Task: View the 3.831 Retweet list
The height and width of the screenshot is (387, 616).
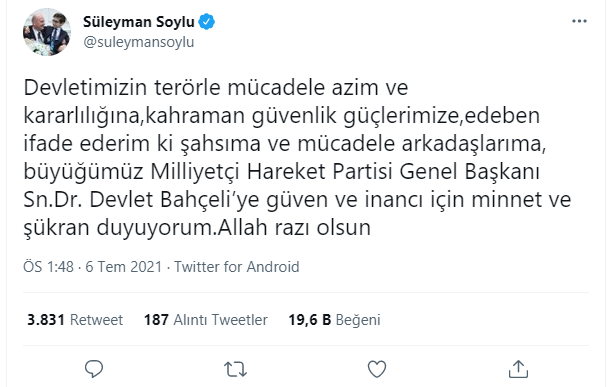Action: [x=75, y=320]
